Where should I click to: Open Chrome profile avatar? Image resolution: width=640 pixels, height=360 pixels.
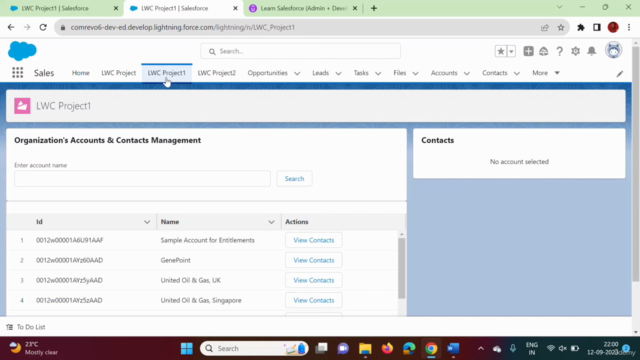pos(613,27)
